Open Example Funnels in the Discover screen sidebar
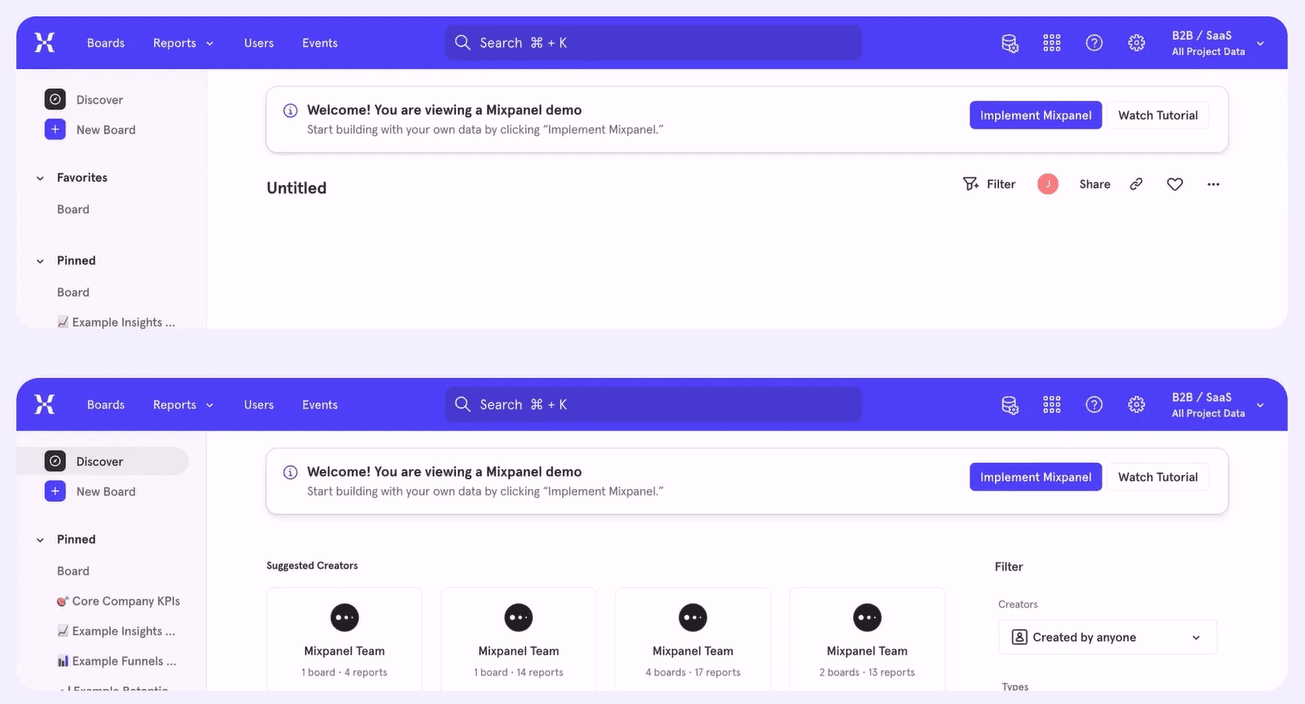This screenshot has height=704, width=1305. click(117, 661)
